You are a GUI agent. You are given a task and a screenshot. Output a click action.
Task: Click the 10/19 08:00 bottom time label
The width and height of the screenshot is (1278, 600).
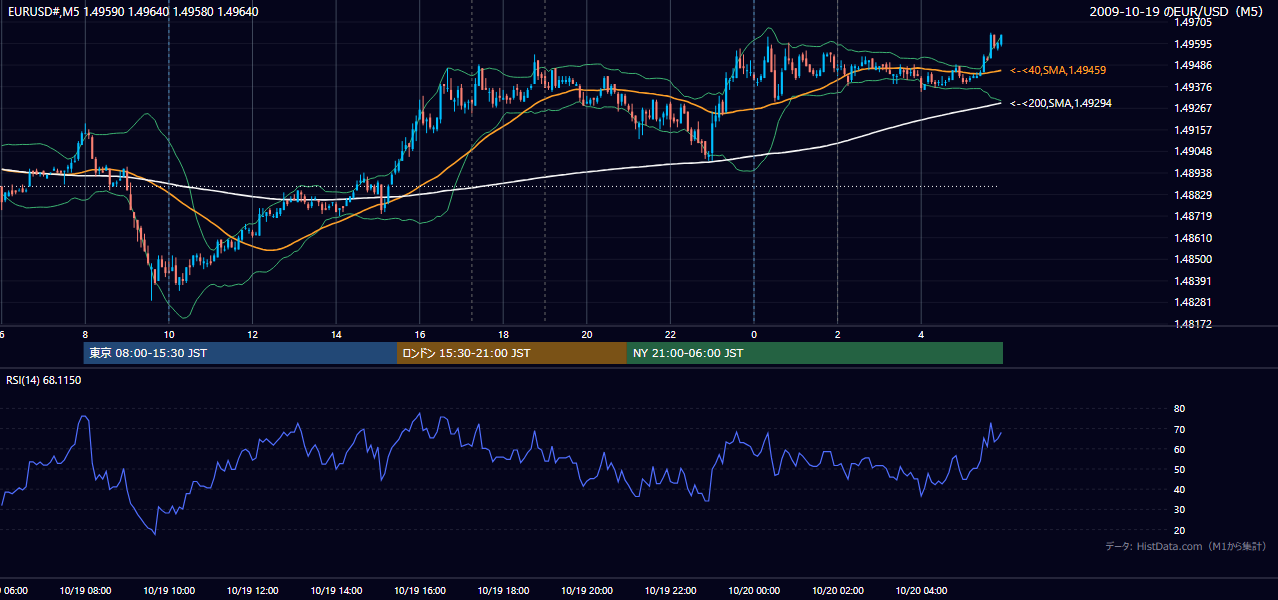[x=85, y=590]
